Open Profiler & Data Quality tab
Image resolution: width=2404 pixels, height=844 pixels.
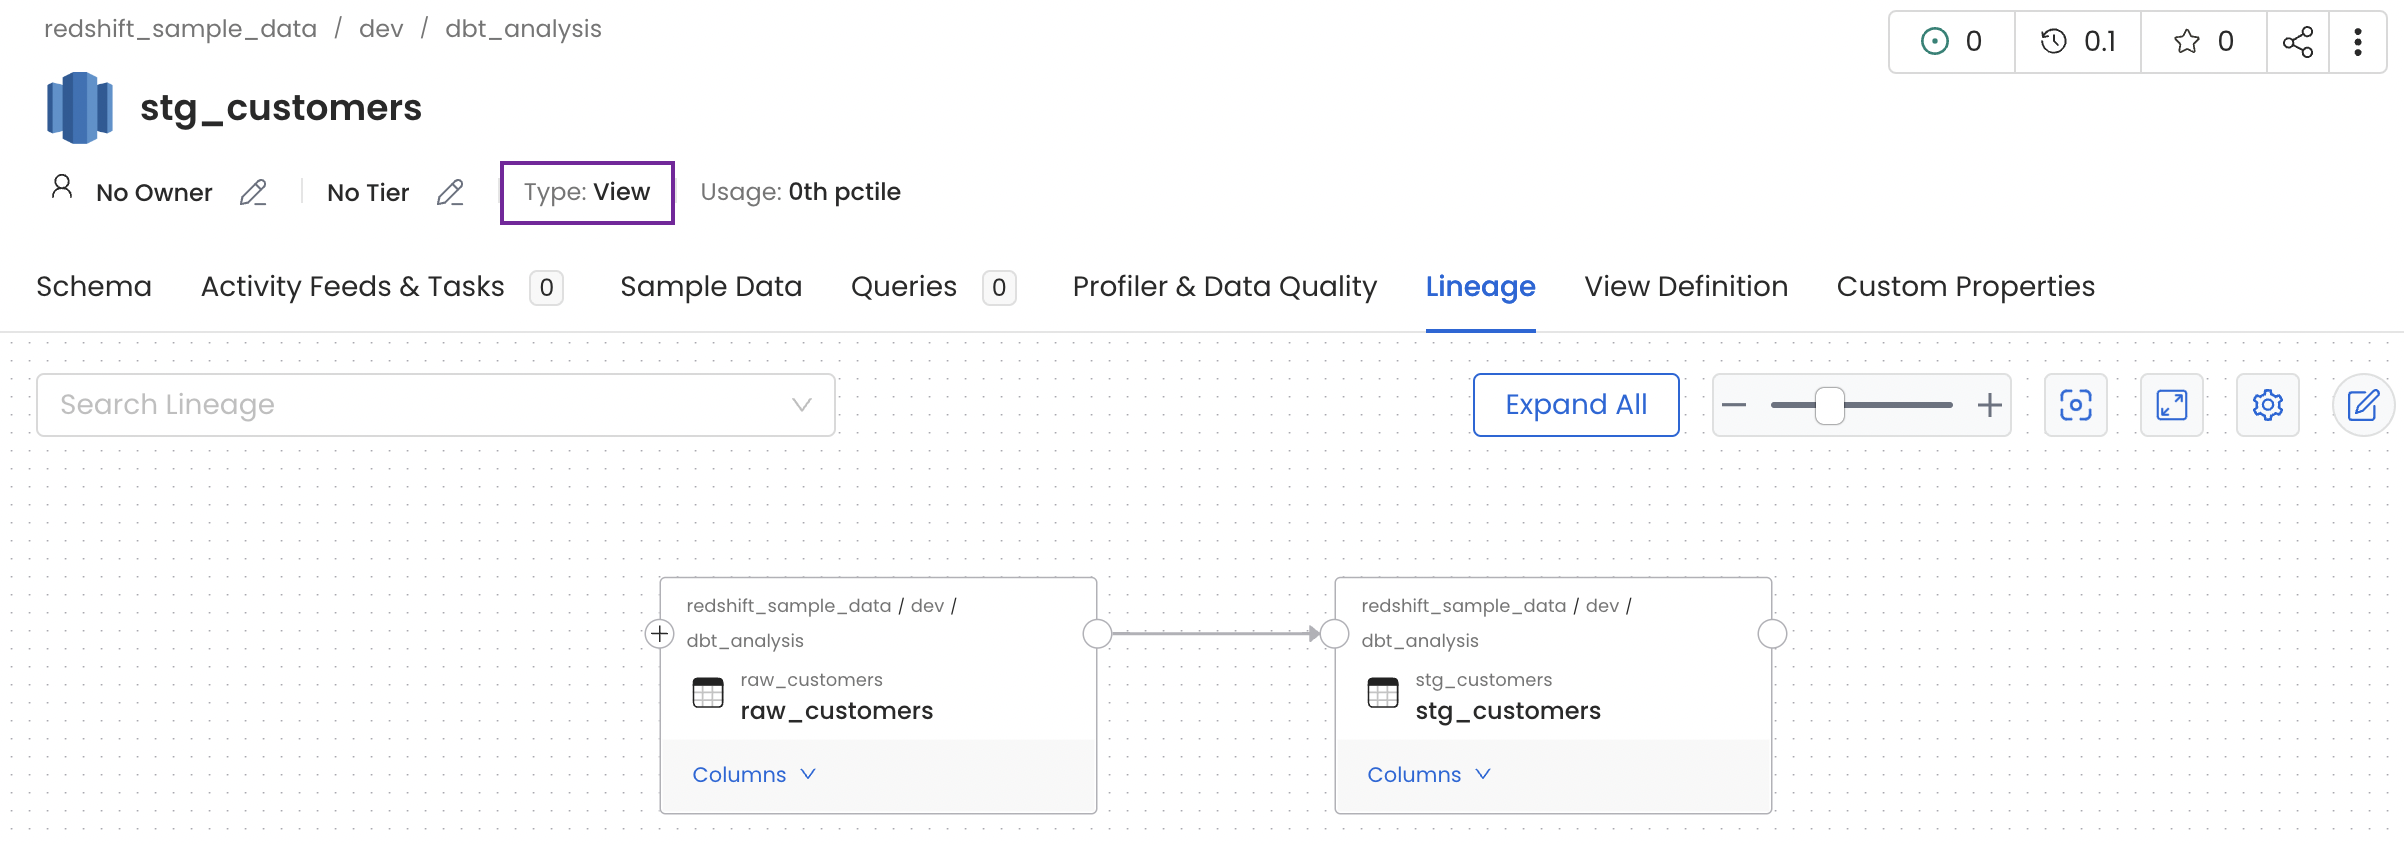(x=1225, y=287)
